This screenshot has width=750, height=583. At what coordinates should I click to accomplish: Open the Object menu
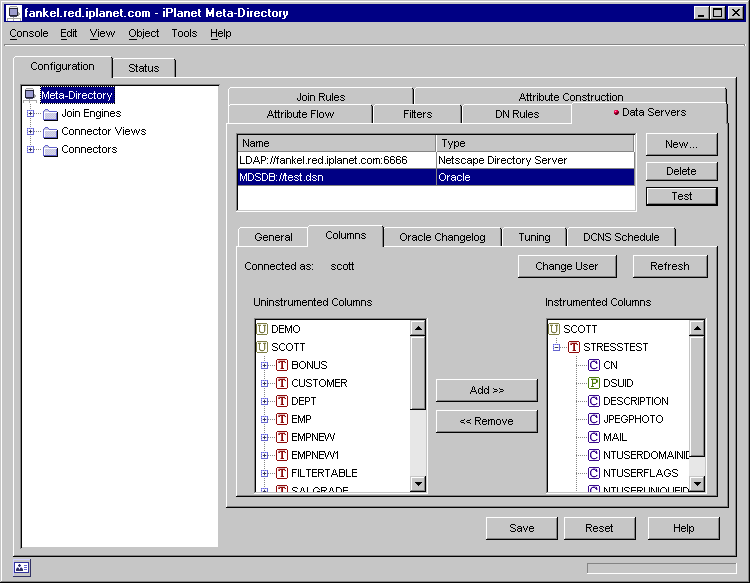coord(143,33)
